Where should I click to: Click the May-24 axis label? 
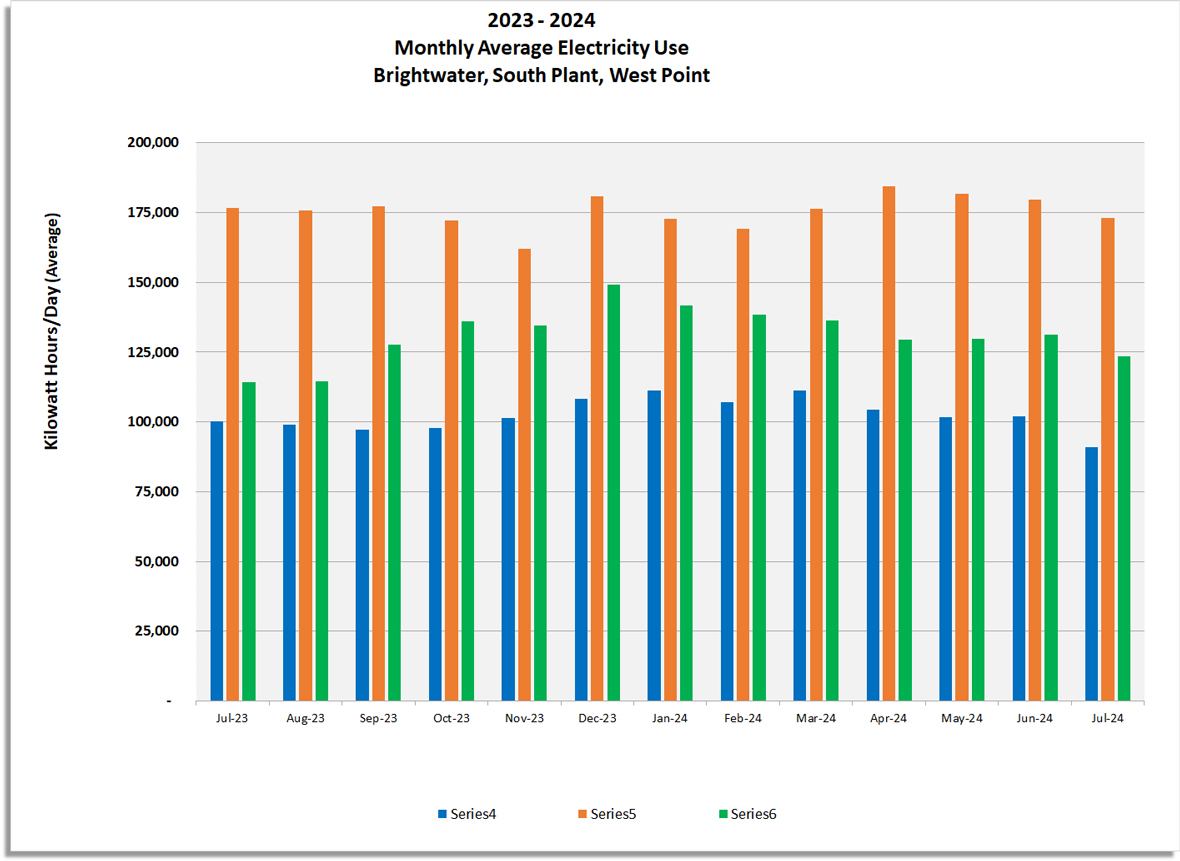962,718
